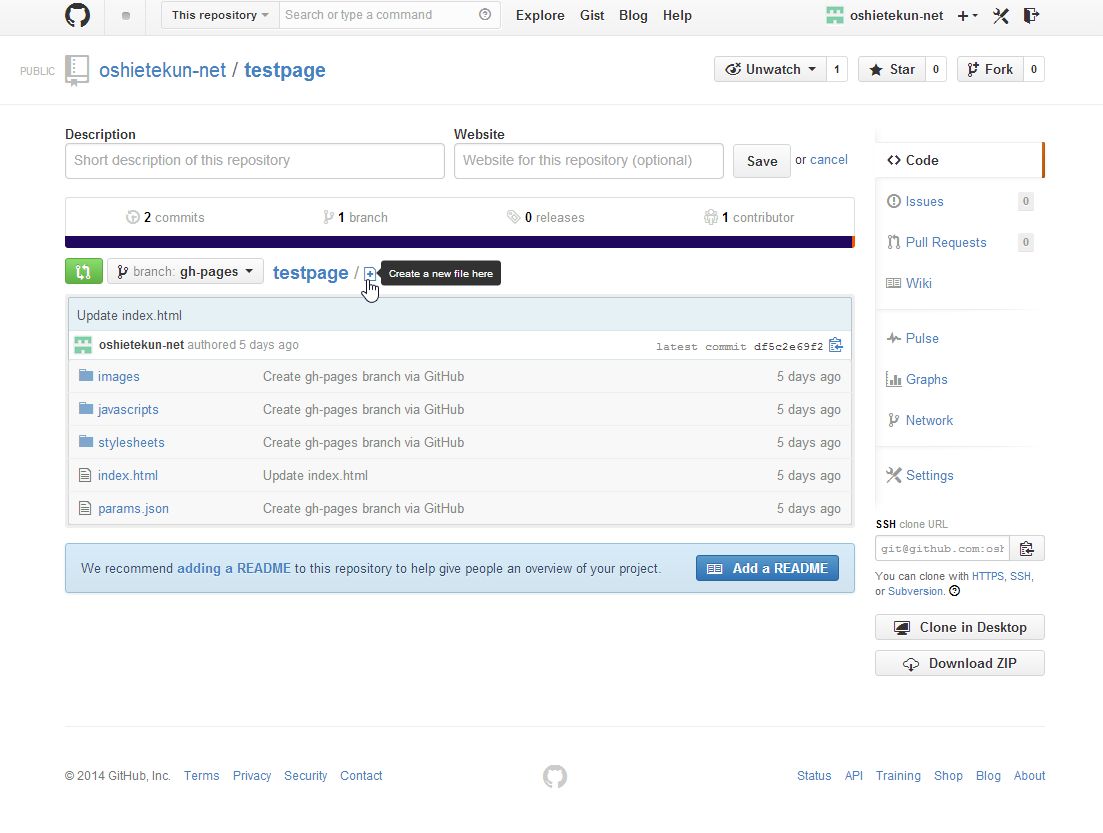This screenshot has height=833, width=1103.
Task: Click the stylesheets folder icon
Action: (86, 442)
